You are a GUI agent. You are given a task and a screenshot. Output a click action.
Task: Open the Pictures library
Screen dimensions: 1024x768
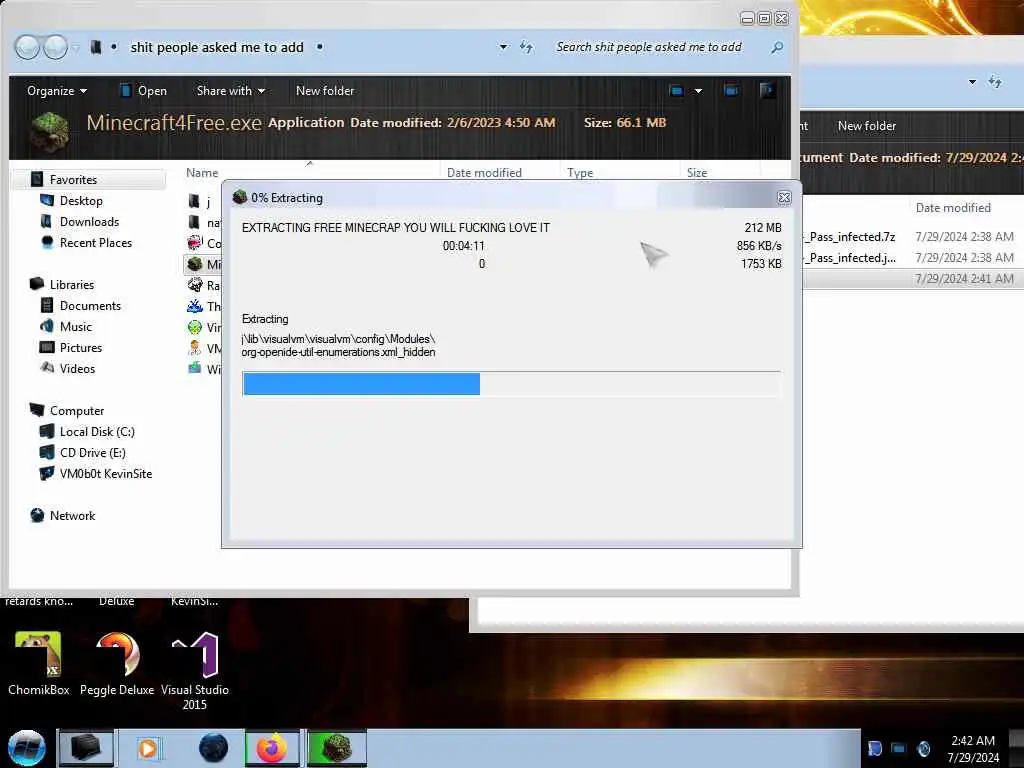(81, 347)
